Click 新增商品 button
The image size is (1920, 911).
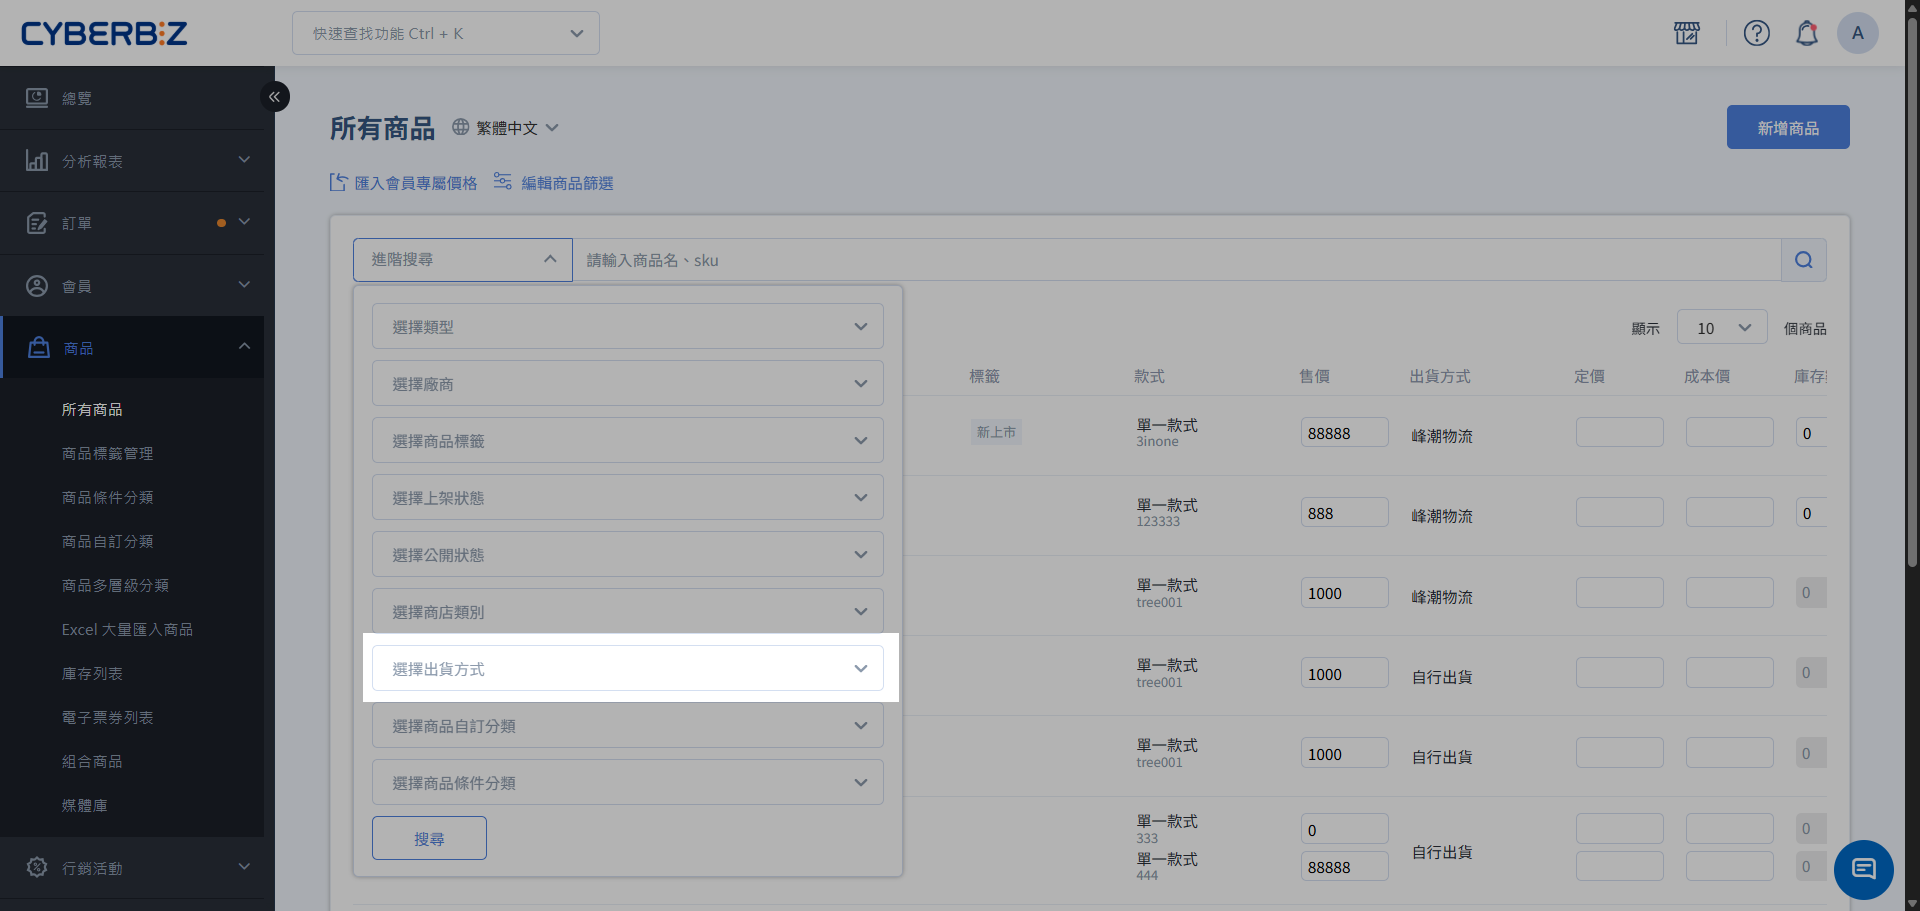pyautogui.click(x=1788, y=127)
